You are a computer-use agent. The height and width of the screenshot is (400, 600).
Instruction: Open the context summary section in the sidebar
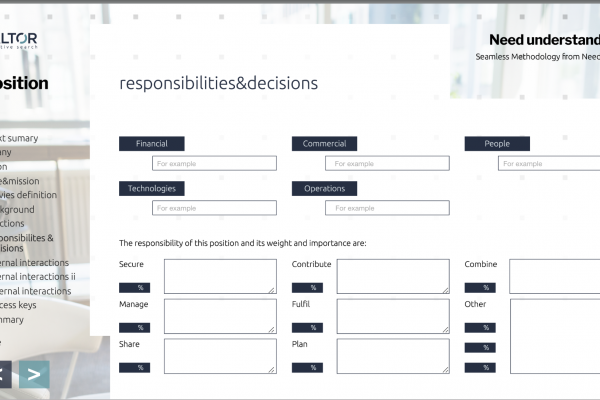[20, 138]
